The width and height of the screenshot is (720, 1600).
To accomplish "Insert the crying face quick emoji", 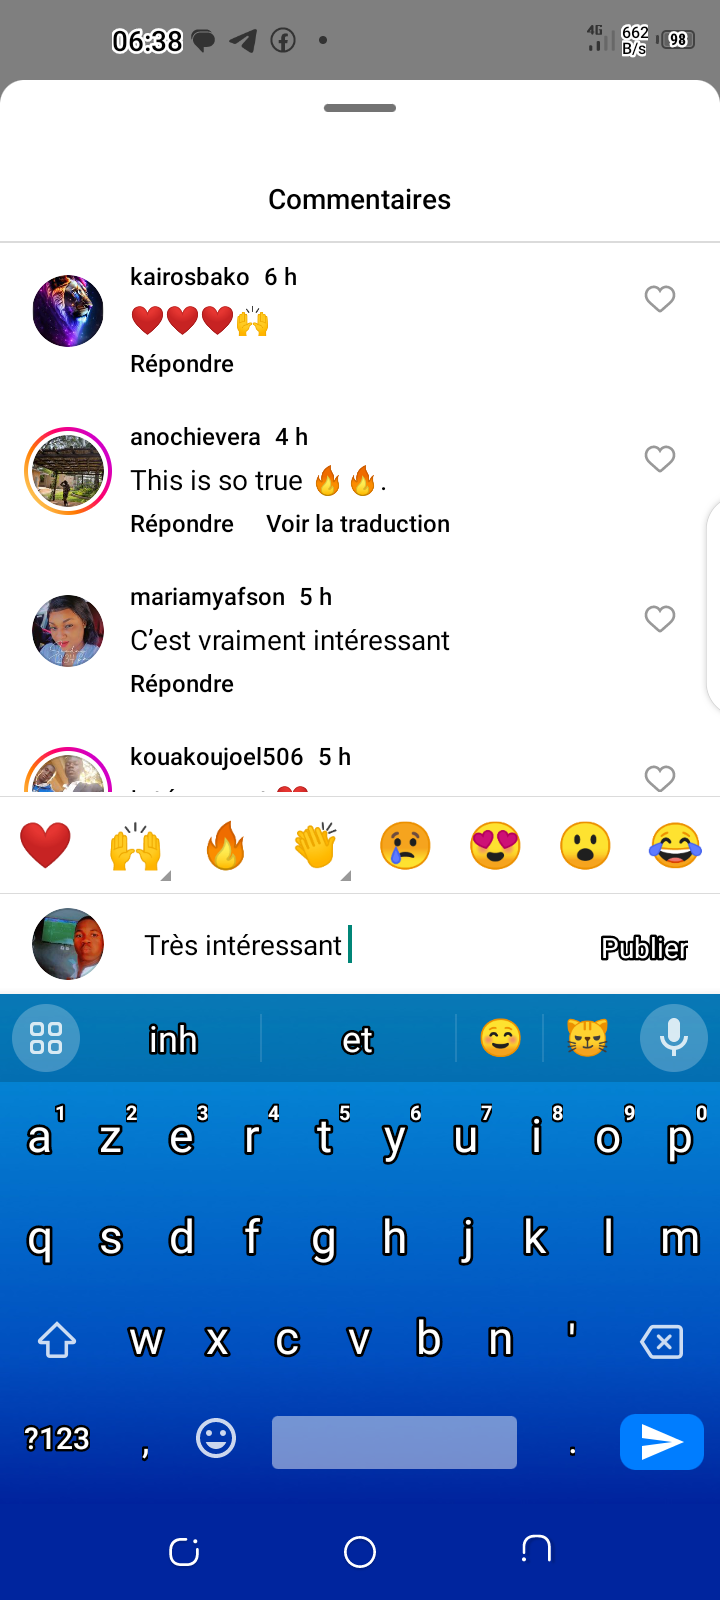I will (x=405, y=846).
